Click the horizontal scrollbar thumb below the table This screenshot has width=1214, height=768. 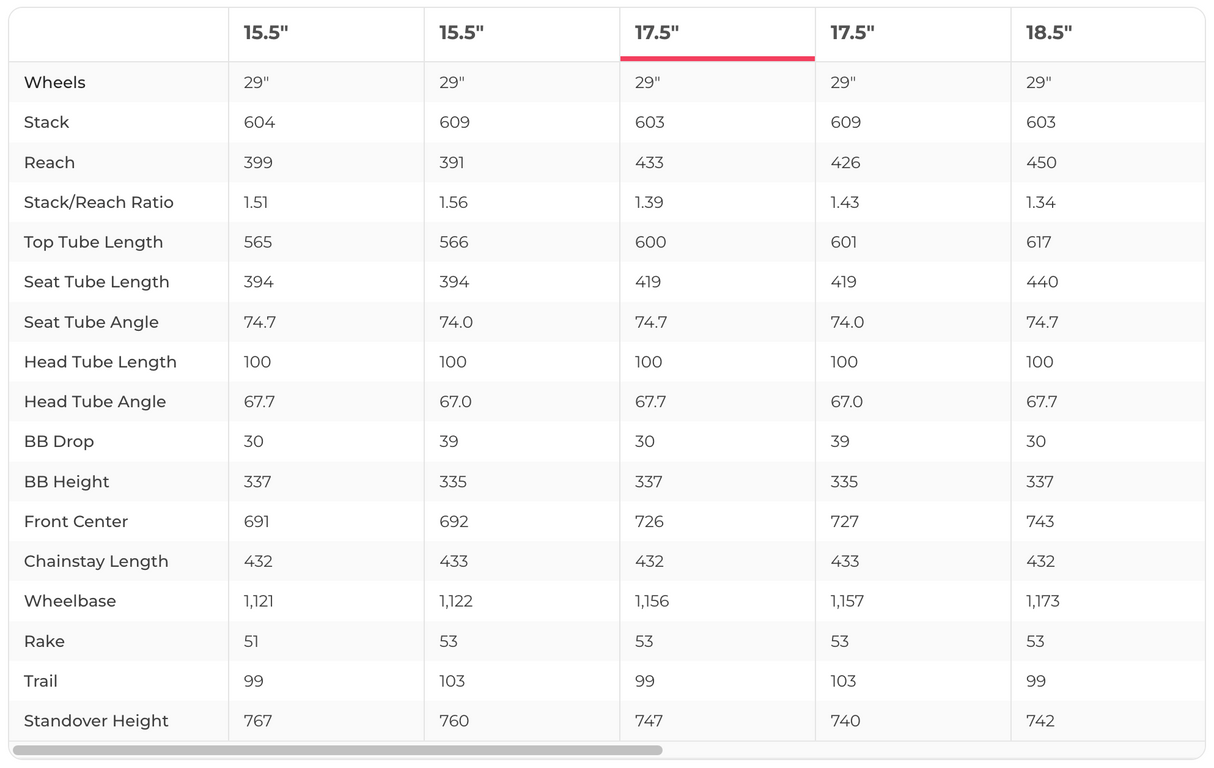pyautogui.click(x=337, y=750)
